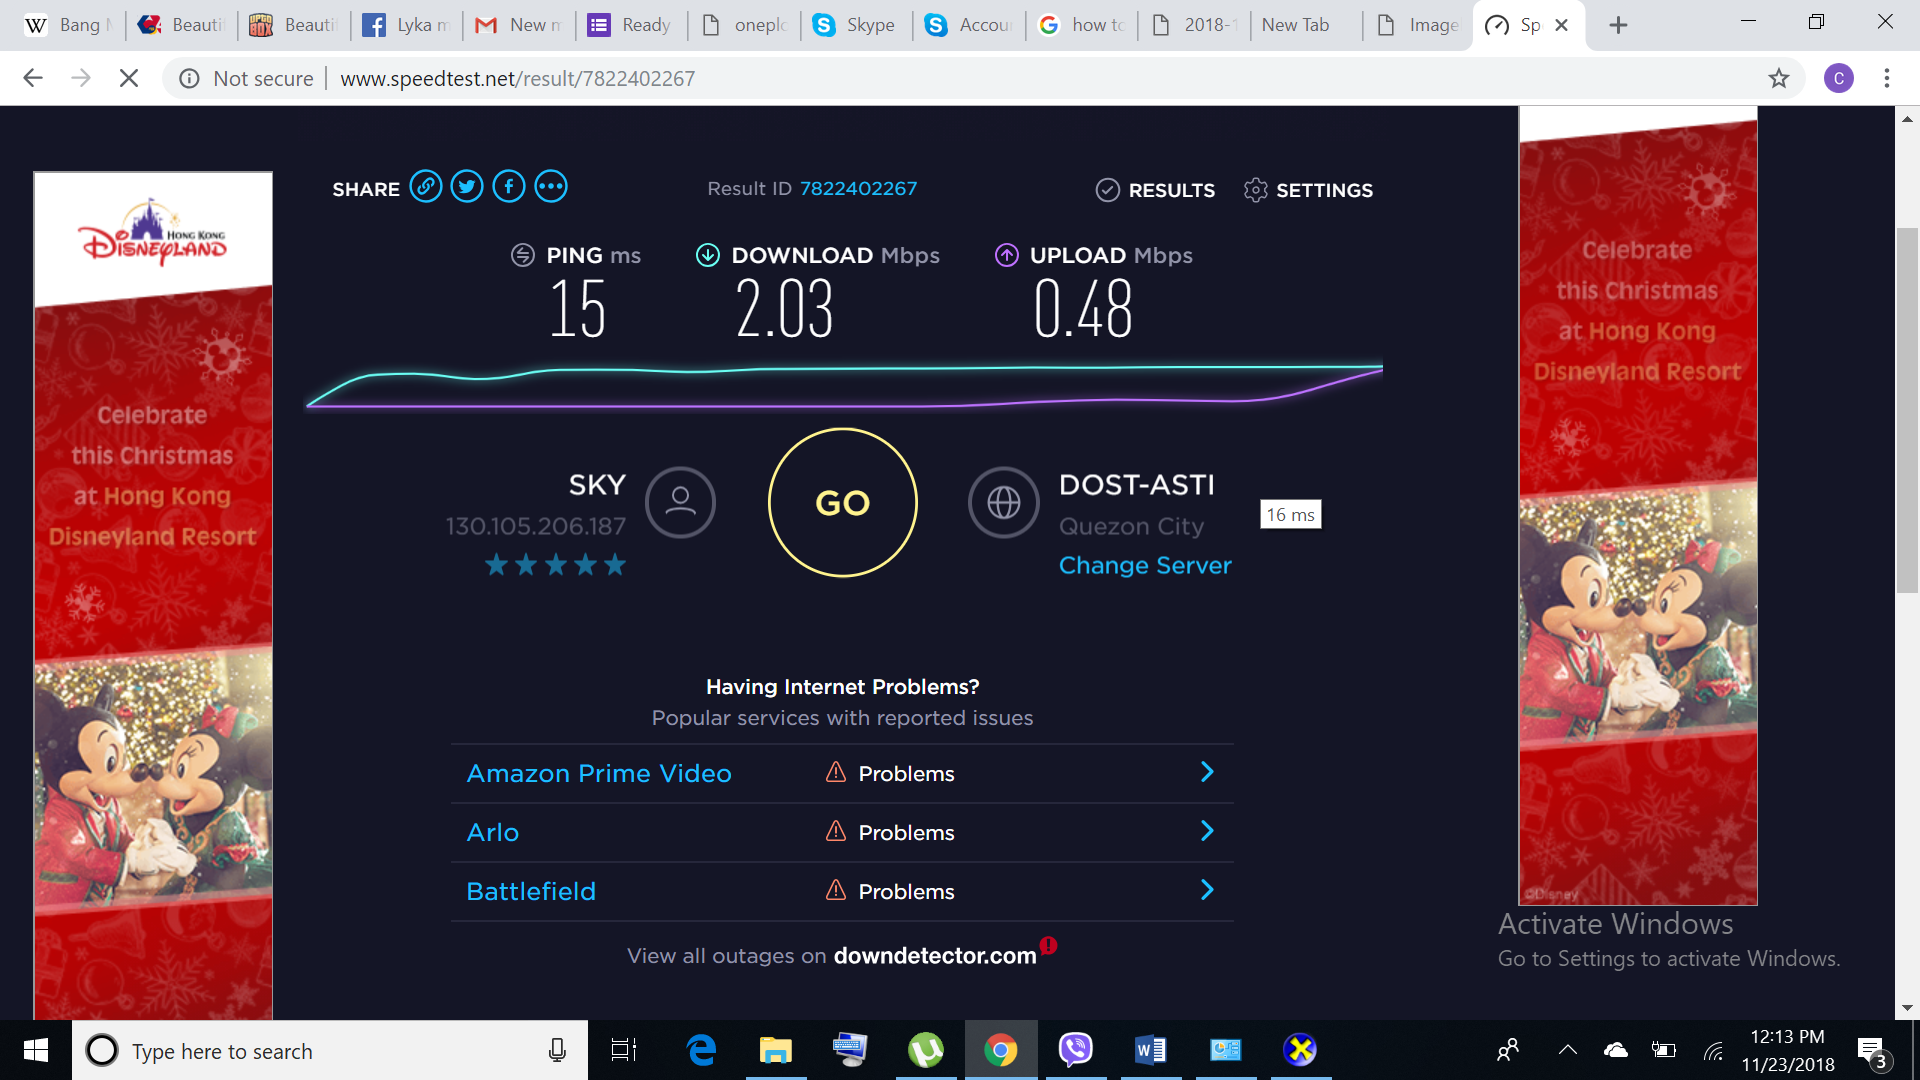1920x1080 pixels.
Task: Open the RESULTS history
Action: pos(1156,190)
